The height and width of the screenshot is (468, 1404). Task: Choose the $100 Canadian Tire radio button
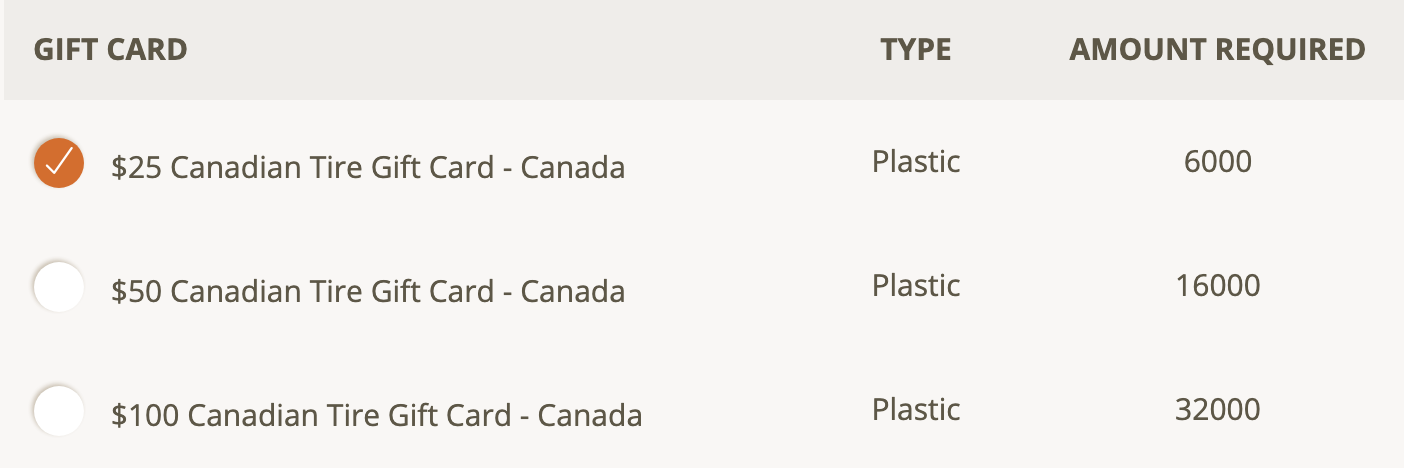tap(59, 411)
